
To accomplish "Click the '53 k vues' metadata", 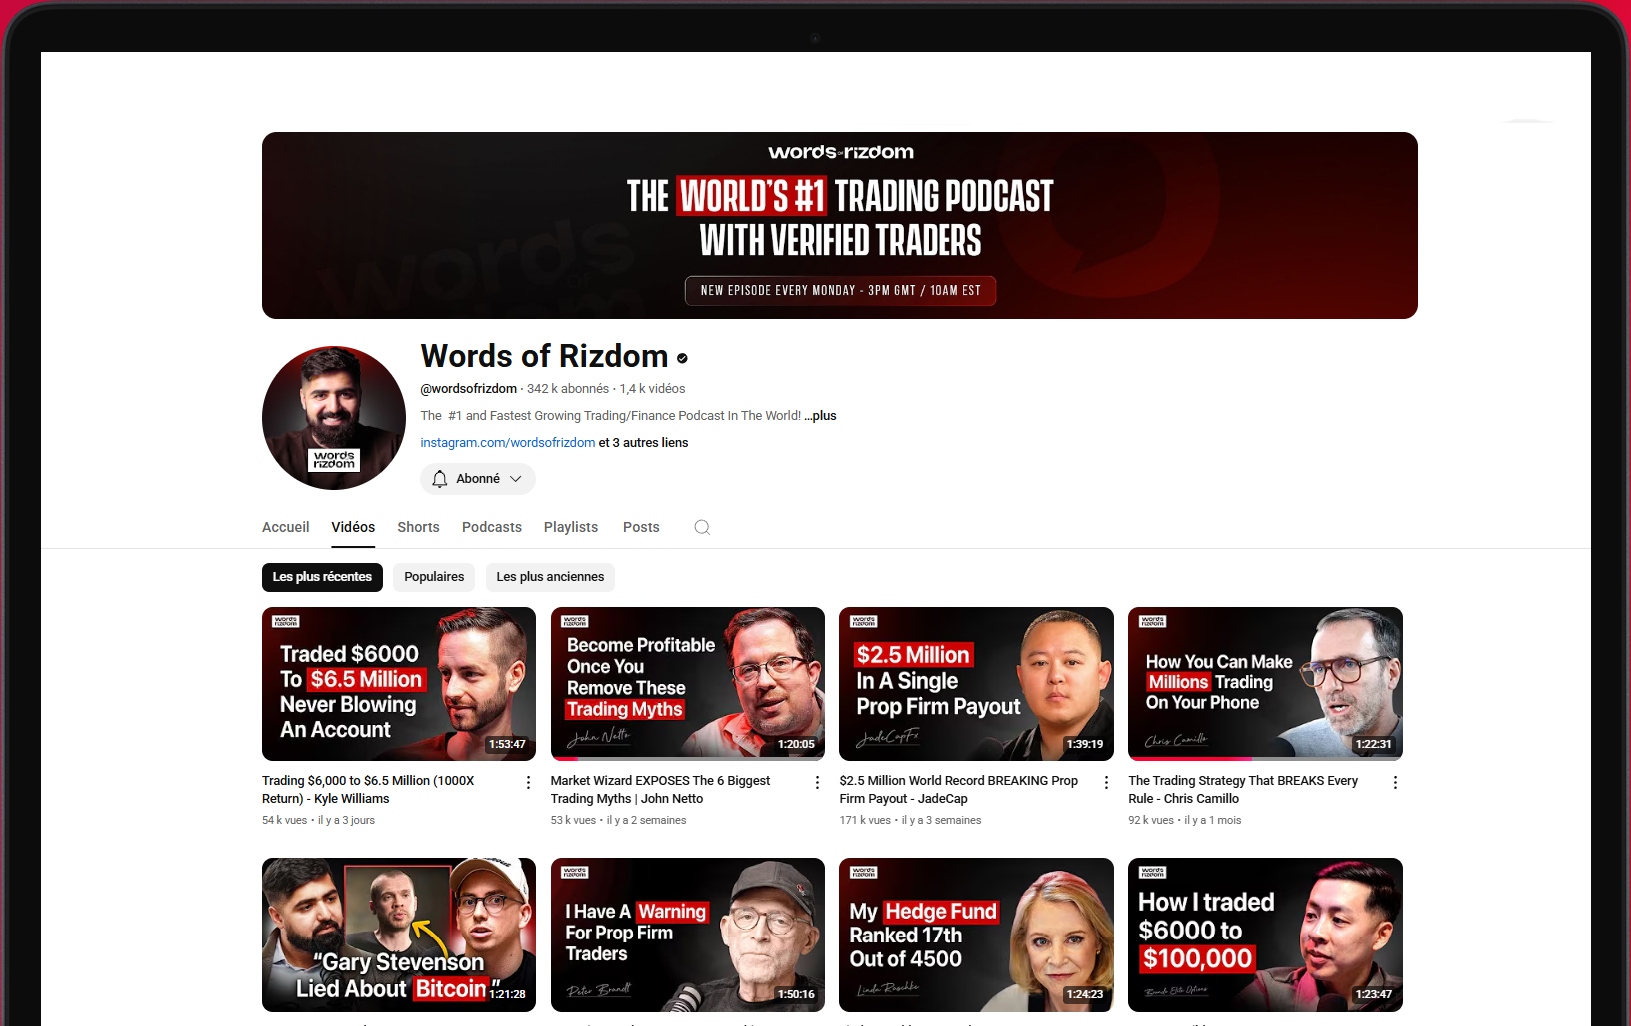I will [x=573, y=820].
